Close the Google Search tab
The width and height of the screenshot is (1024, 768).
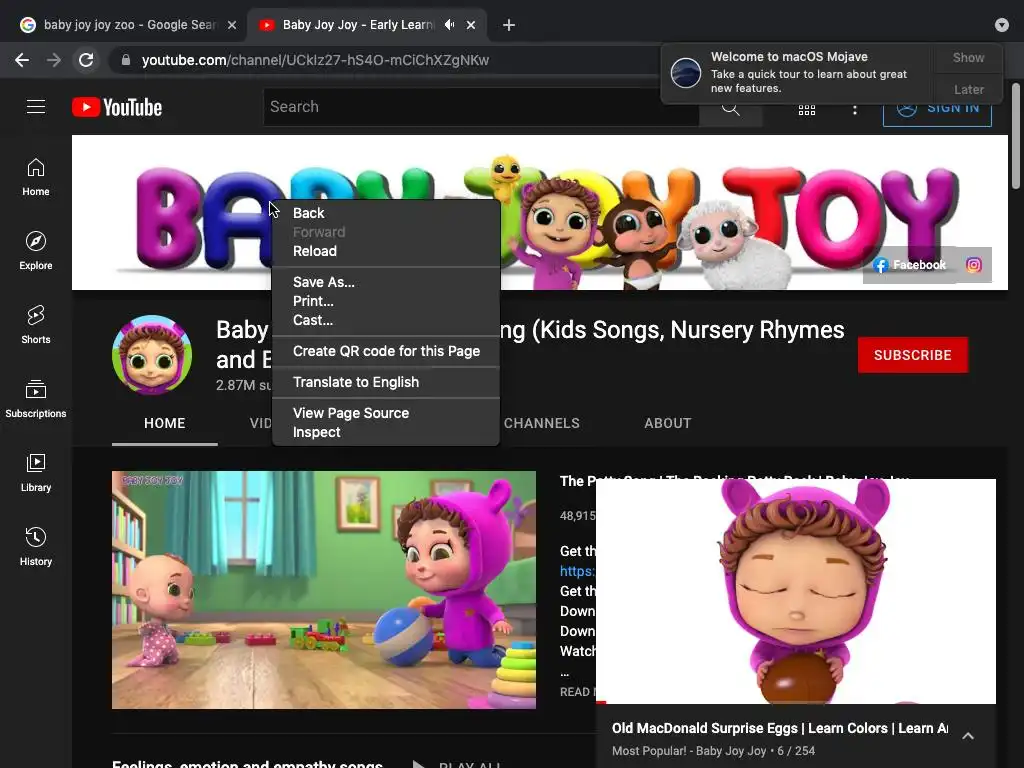click(232, 25)
